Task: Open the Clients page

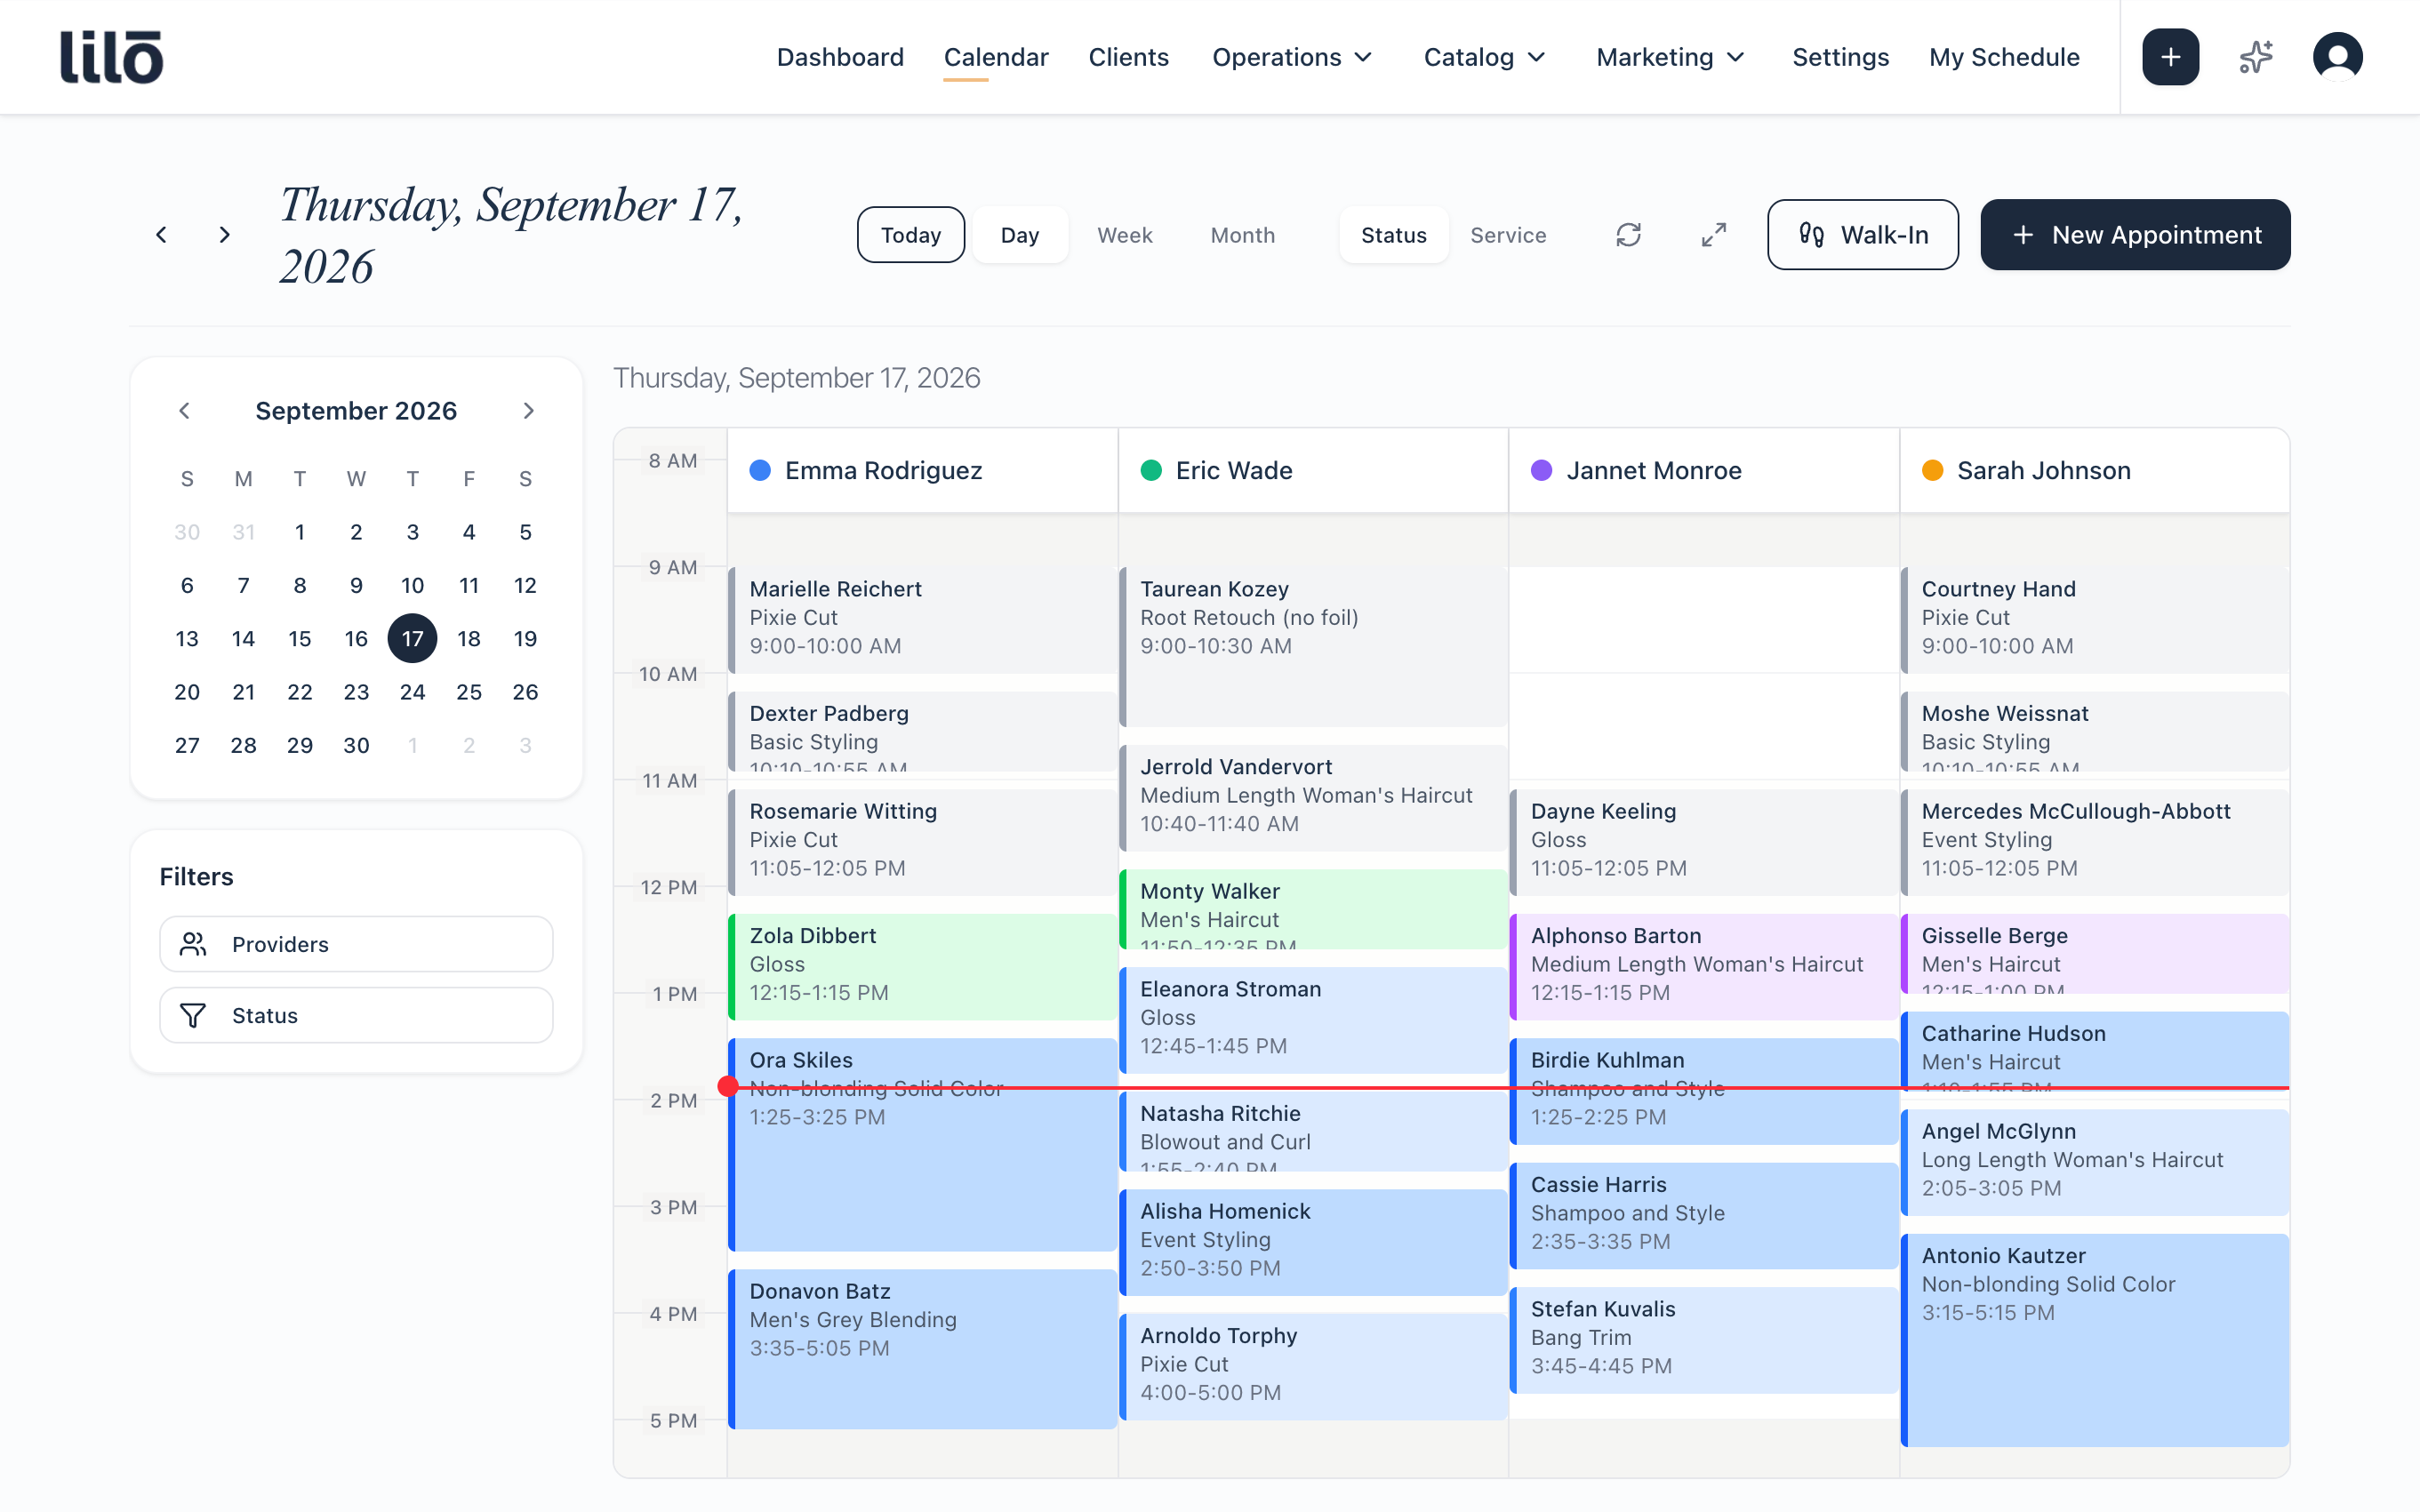Action: (1128, 57)
